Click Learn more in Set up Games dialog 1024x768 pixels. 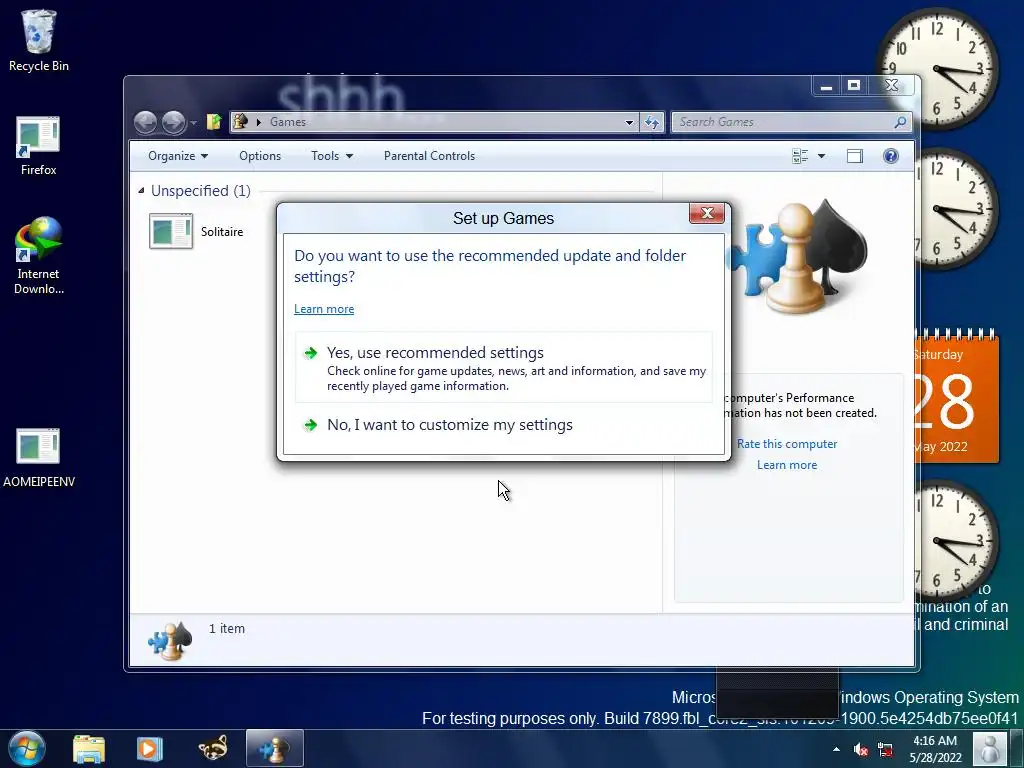[324, 309]
